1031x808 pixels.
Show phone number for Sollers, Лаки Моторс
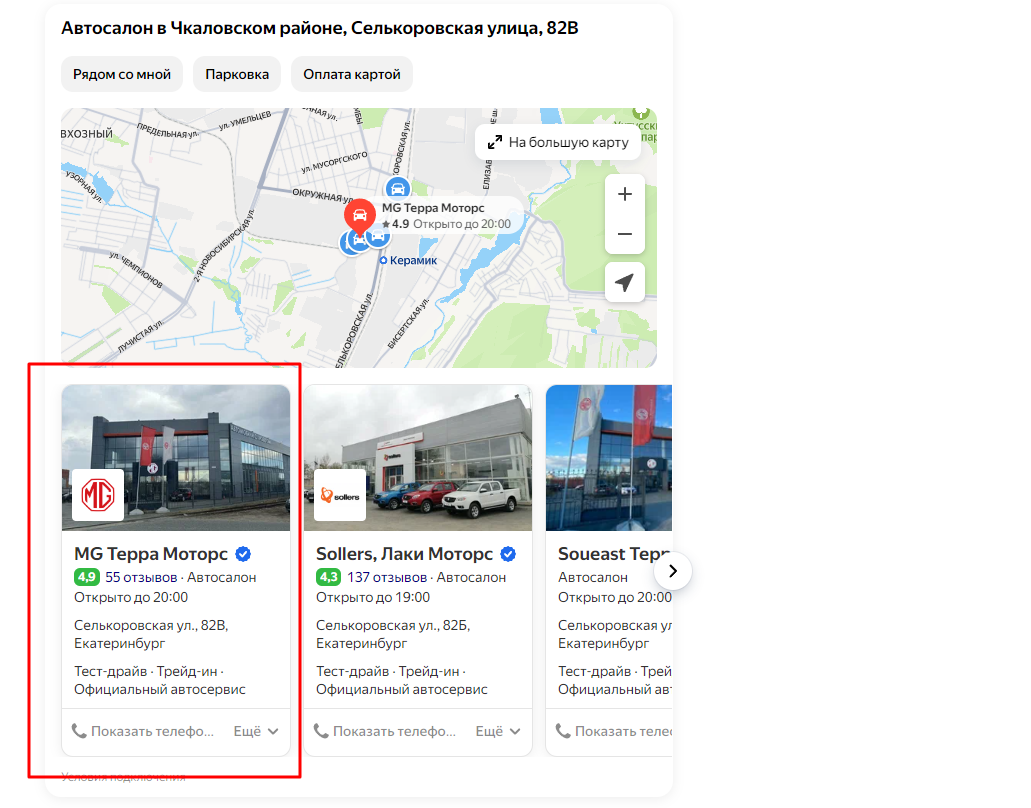(385, 731)
